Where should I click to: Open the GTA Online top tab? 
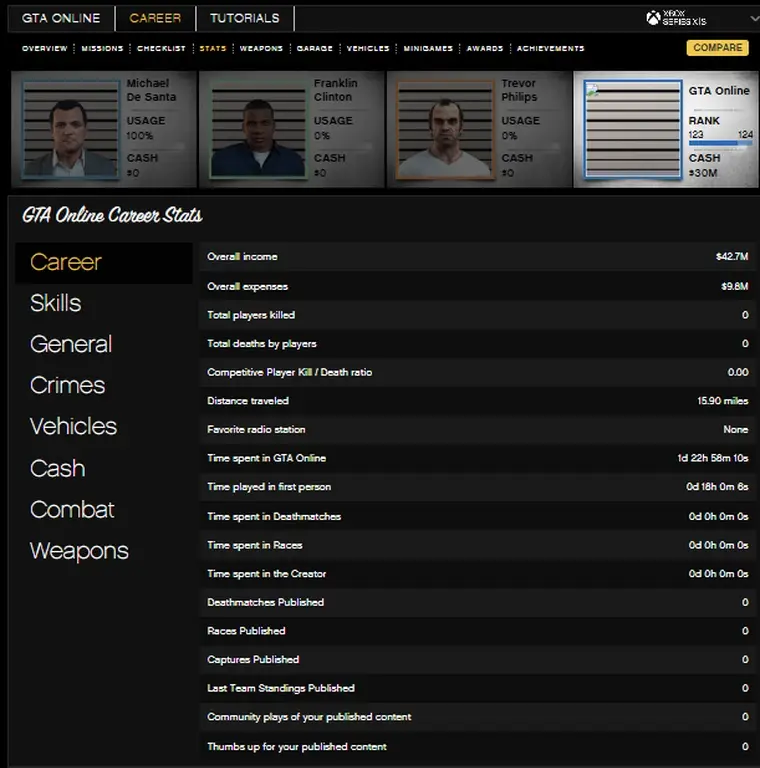pos(61,18)
